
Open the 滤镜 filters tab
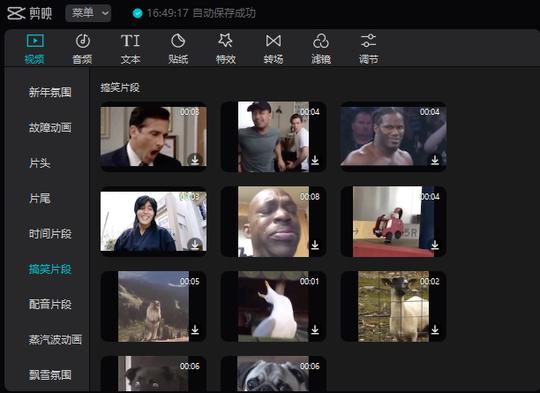pyautogui.click(x=321, y=49)
